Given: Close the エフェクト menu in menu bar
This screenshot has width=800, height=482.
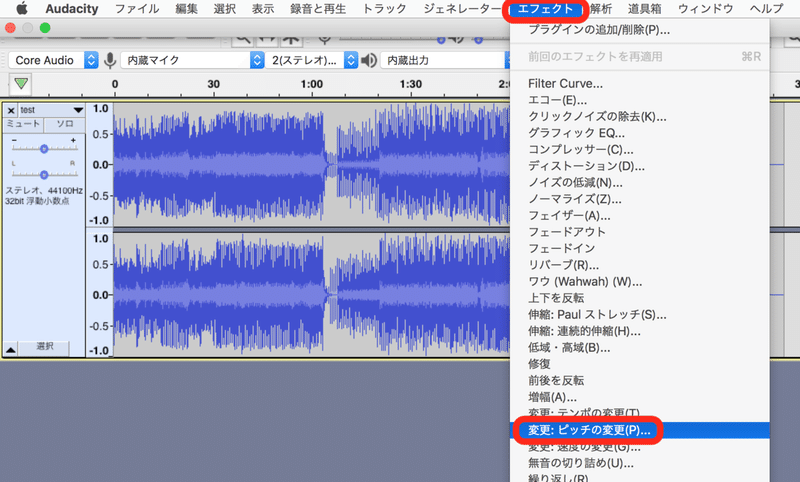Looking at the screenshot, I should pos(545,9).
